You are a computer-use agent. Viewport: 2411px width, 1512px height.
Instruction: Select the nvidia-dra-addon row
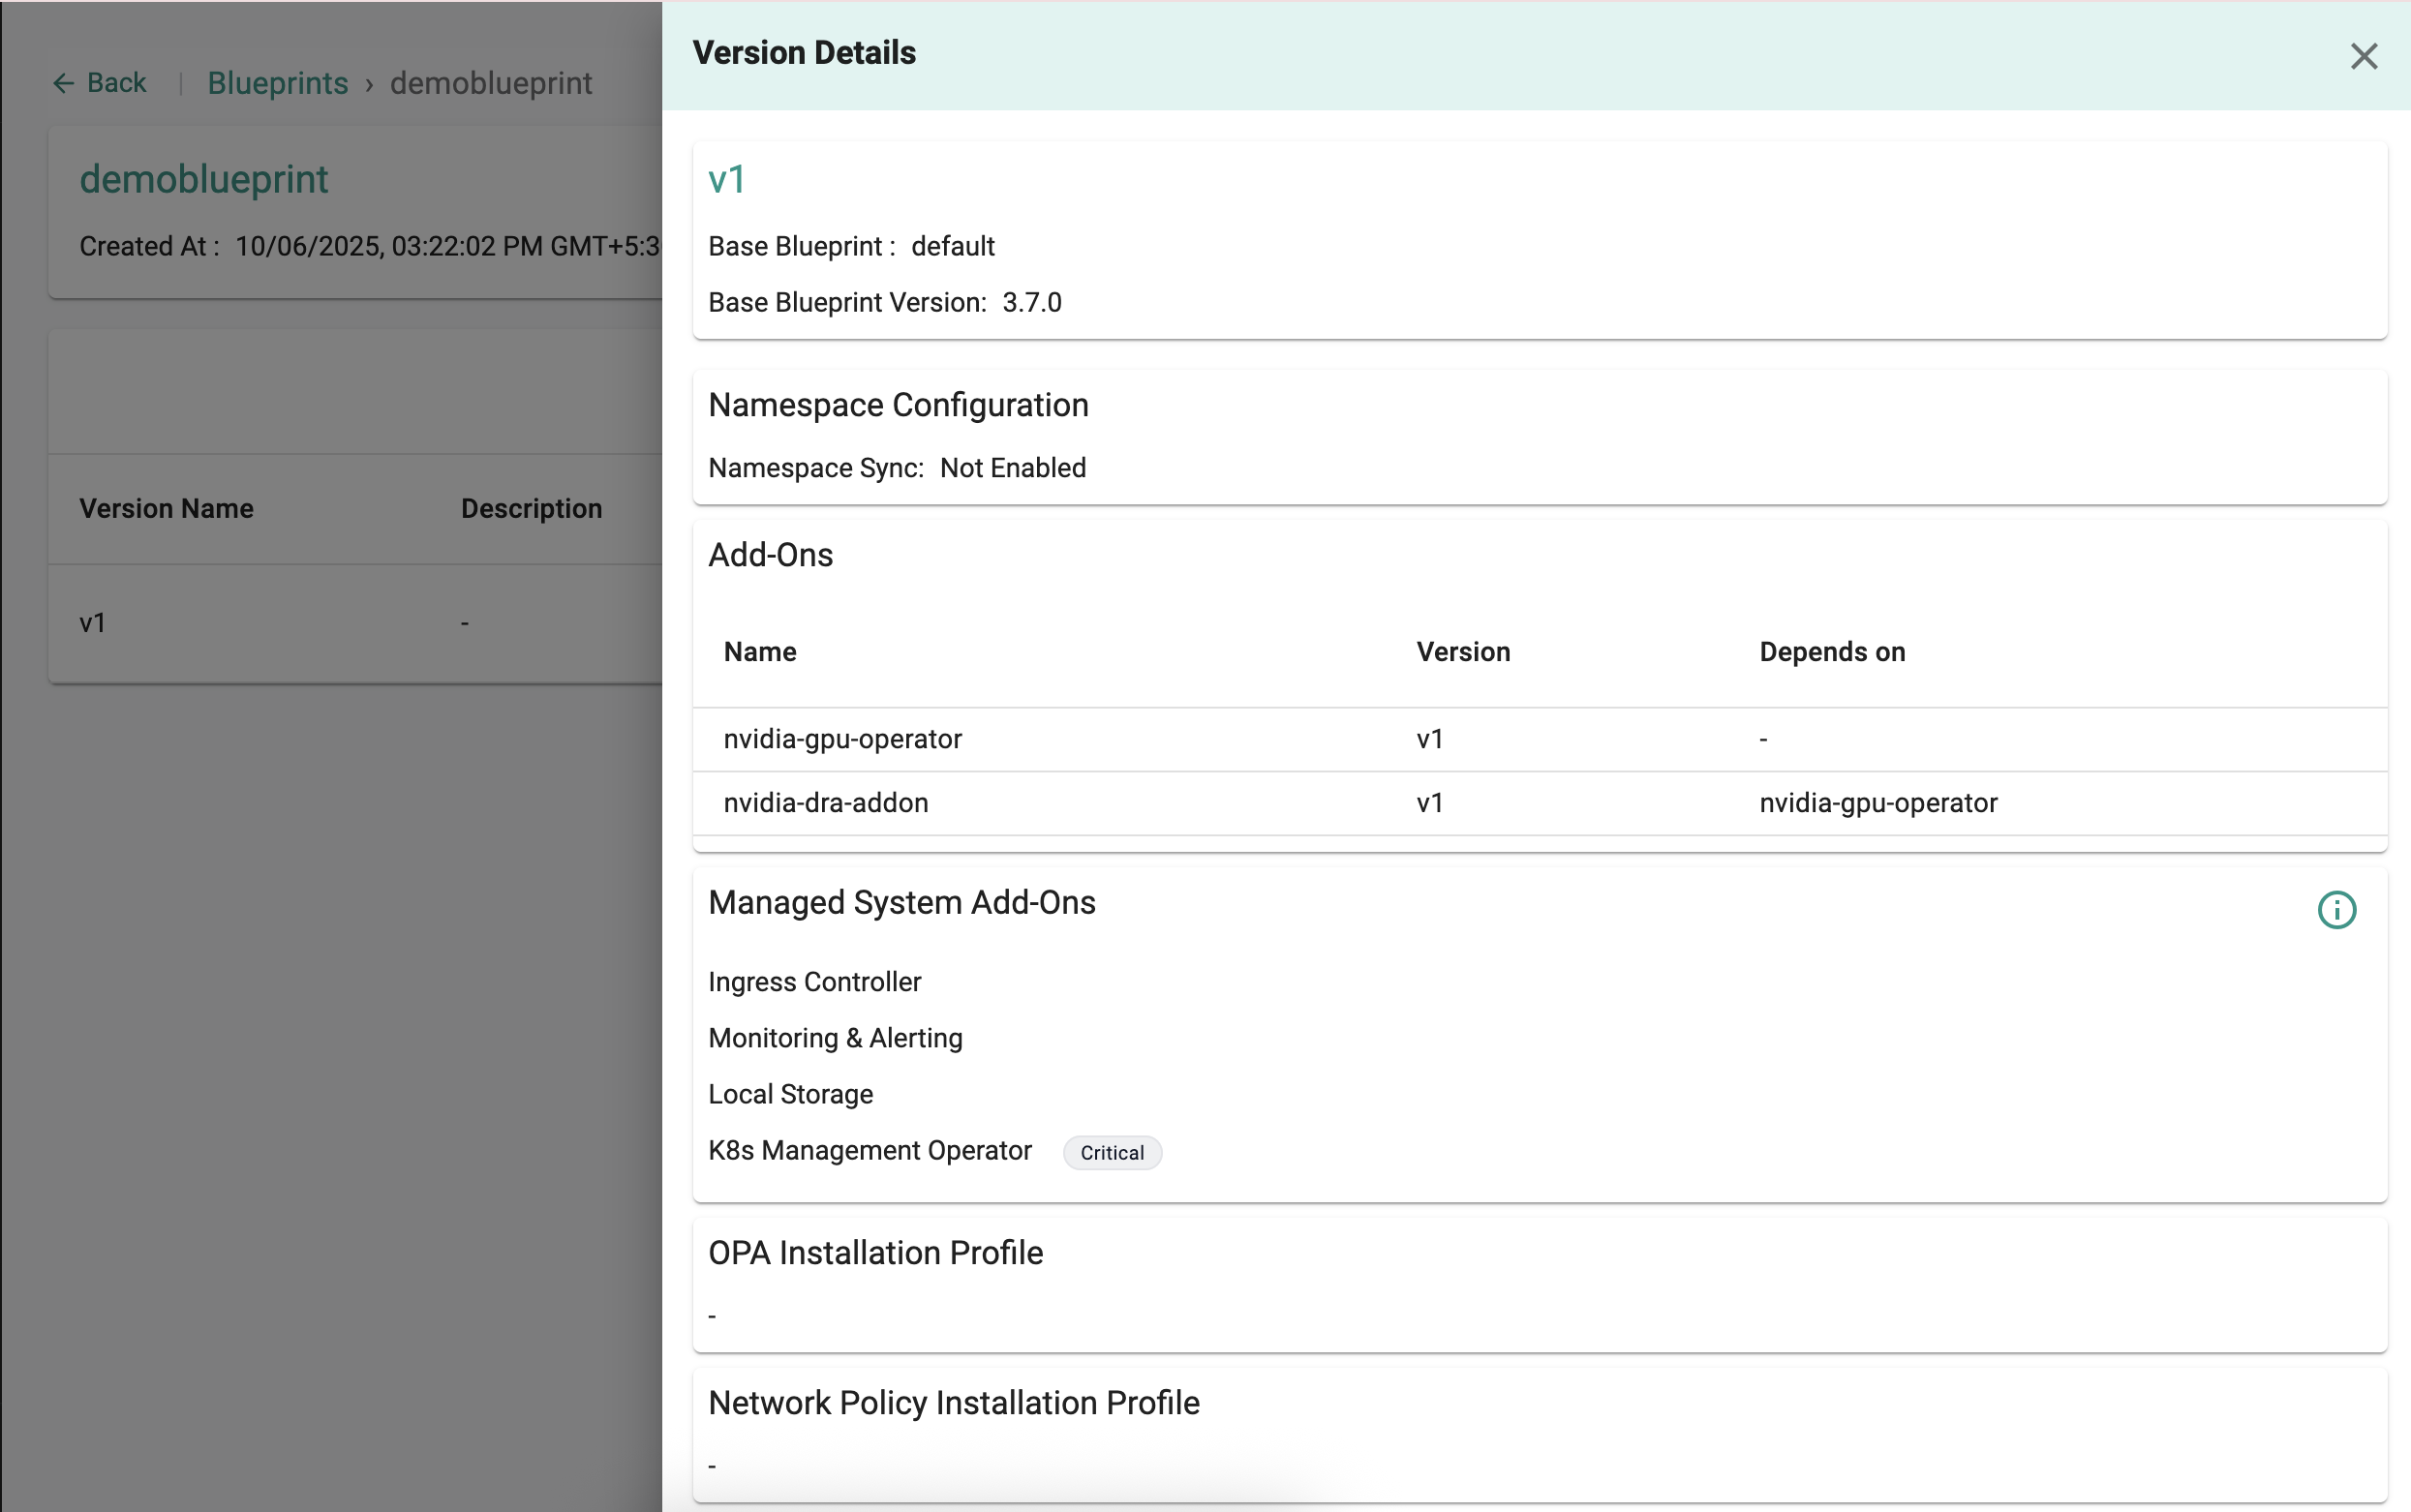point(825,803)
